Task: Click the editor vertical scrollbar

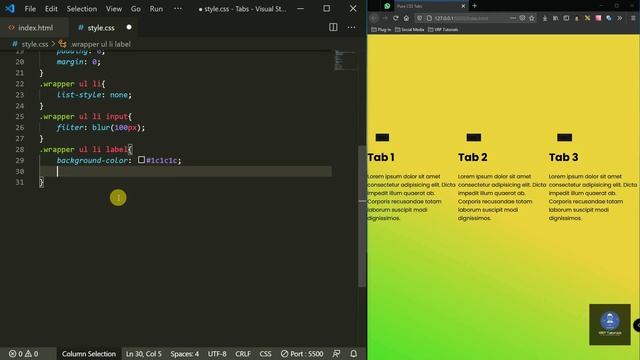Action: click(362, 216)
